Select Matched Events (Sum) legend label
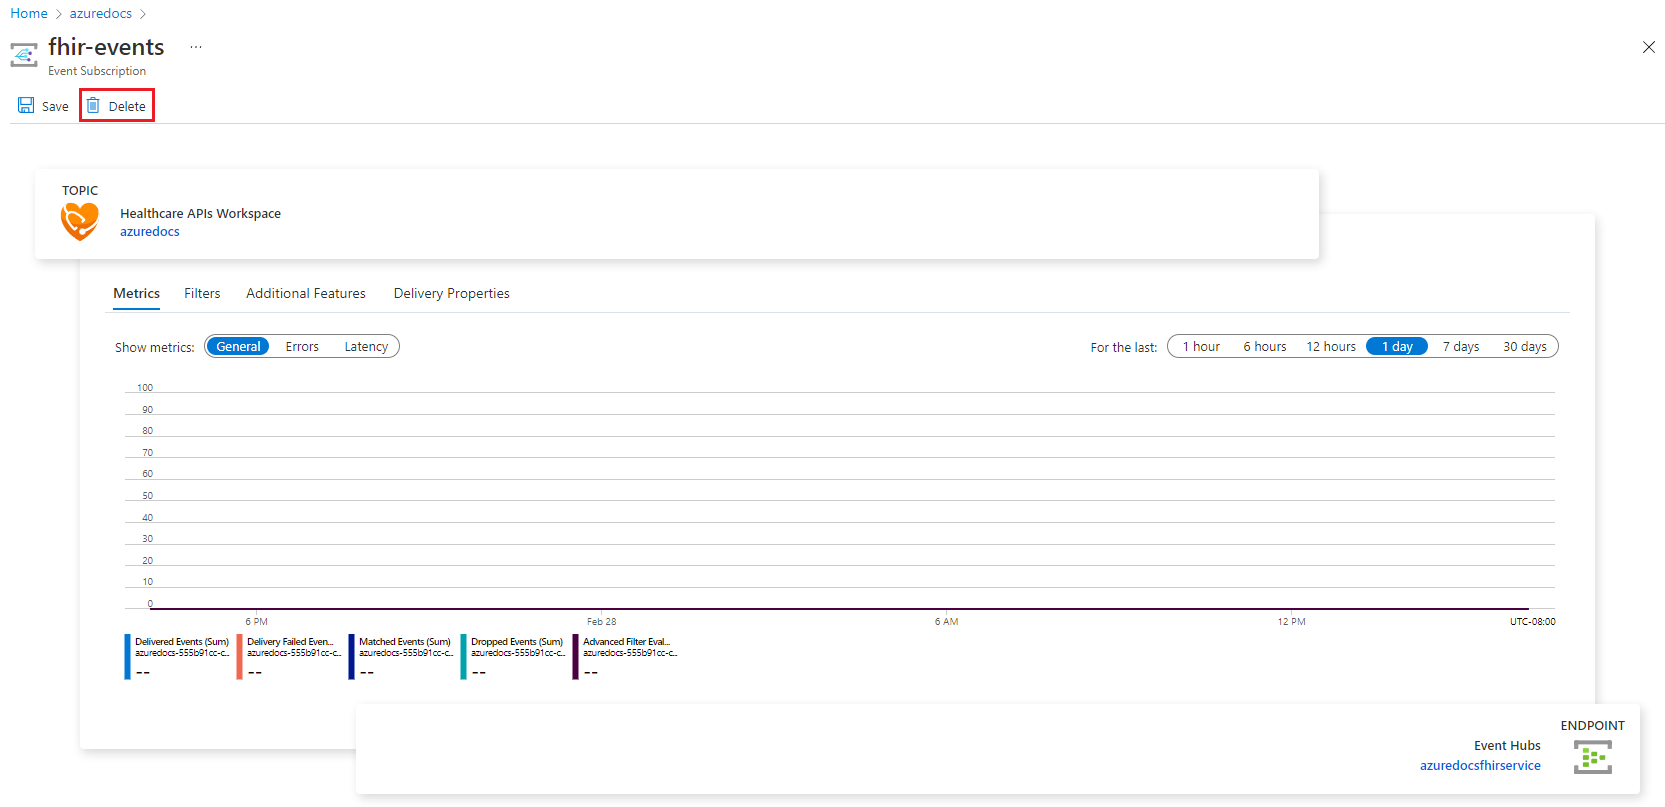The width and height of the screenshot is (1665, 807). [x=405, y=642]
